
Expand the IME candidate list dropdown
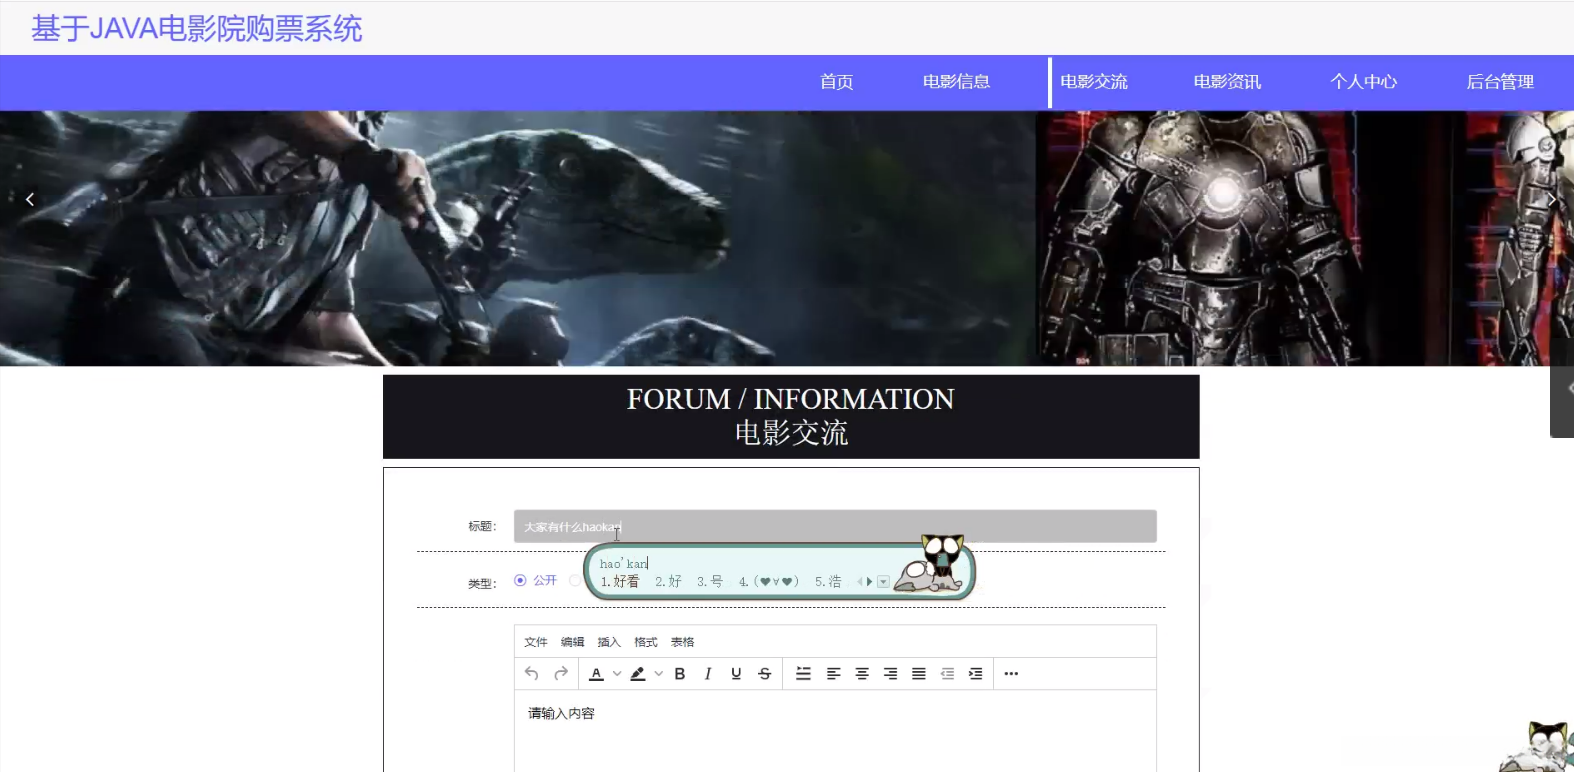click(x=883, y=581)
